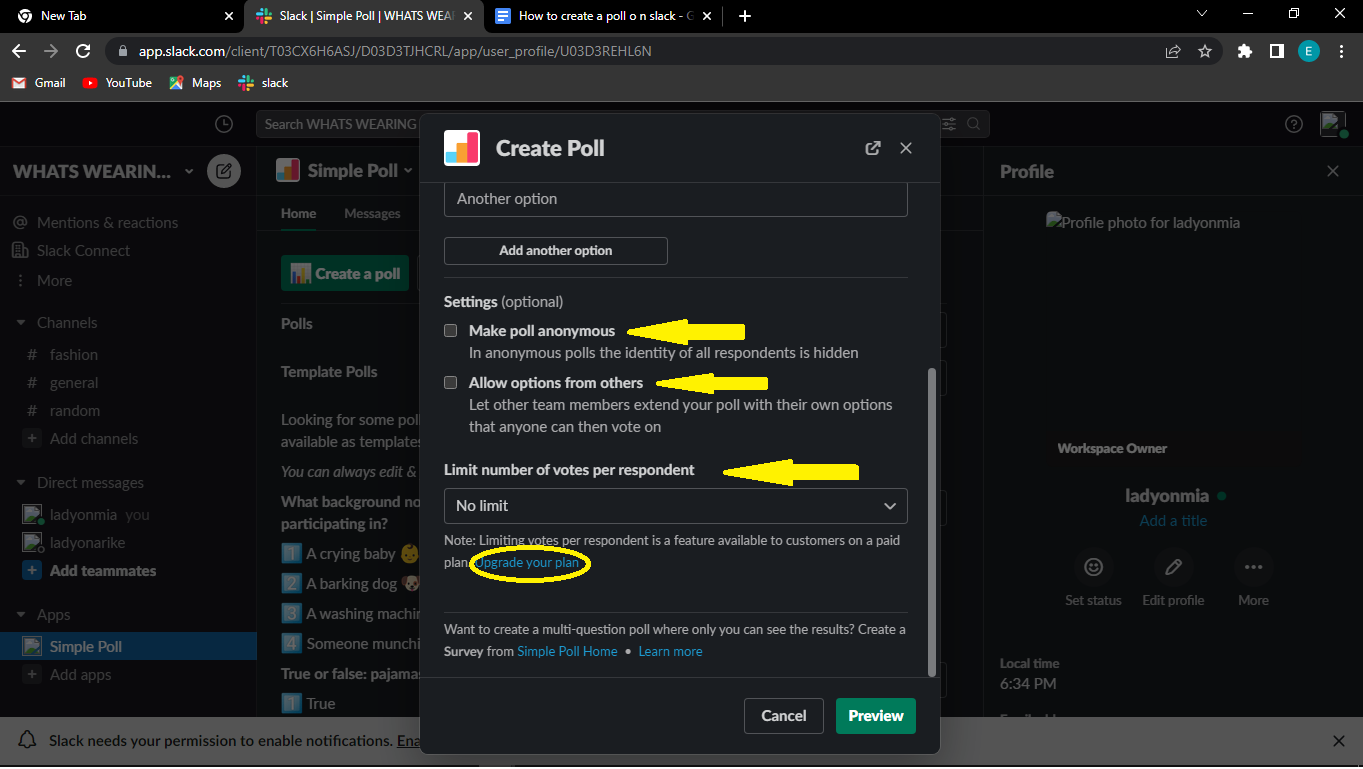Click the Set status smiley icon

coord(1093,567)
